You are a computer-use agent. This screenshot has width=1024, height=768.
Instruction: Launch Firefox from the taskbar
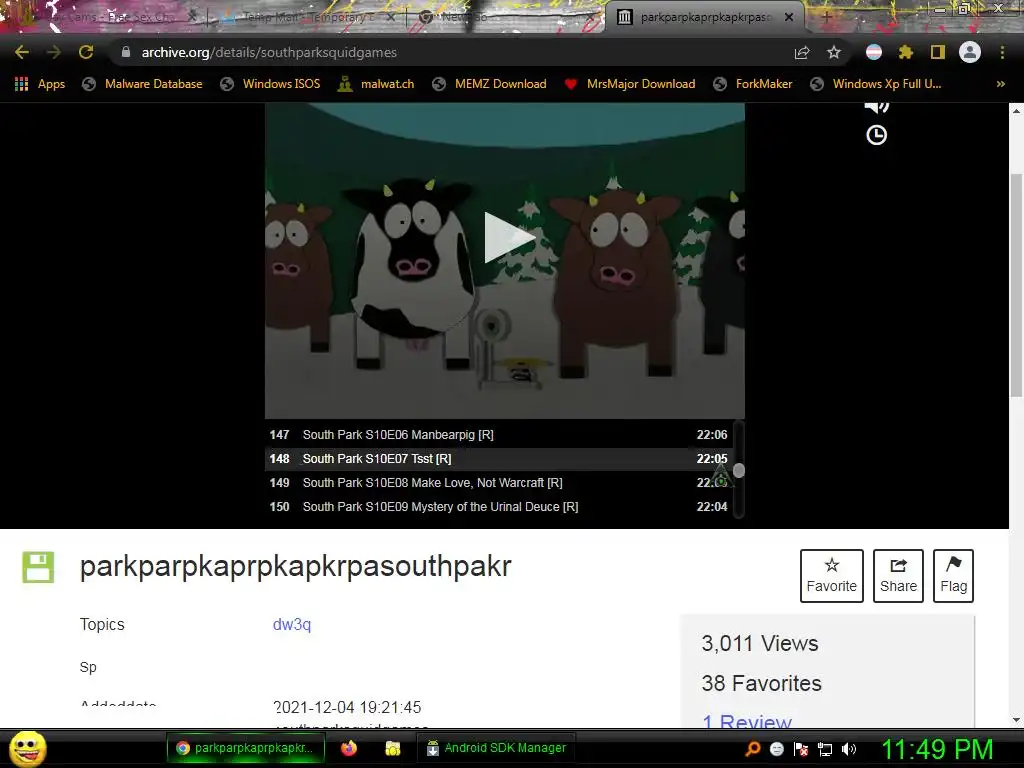coord(349,748)
